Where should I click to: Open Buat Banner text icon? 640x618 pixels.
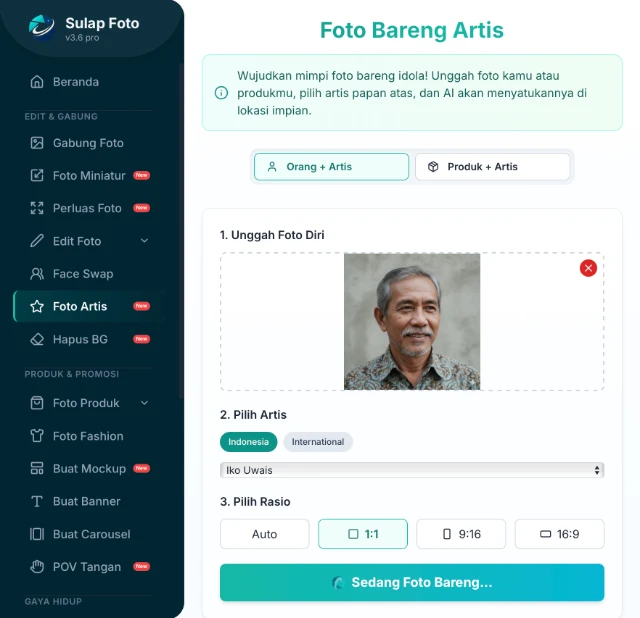click(37, 501)
